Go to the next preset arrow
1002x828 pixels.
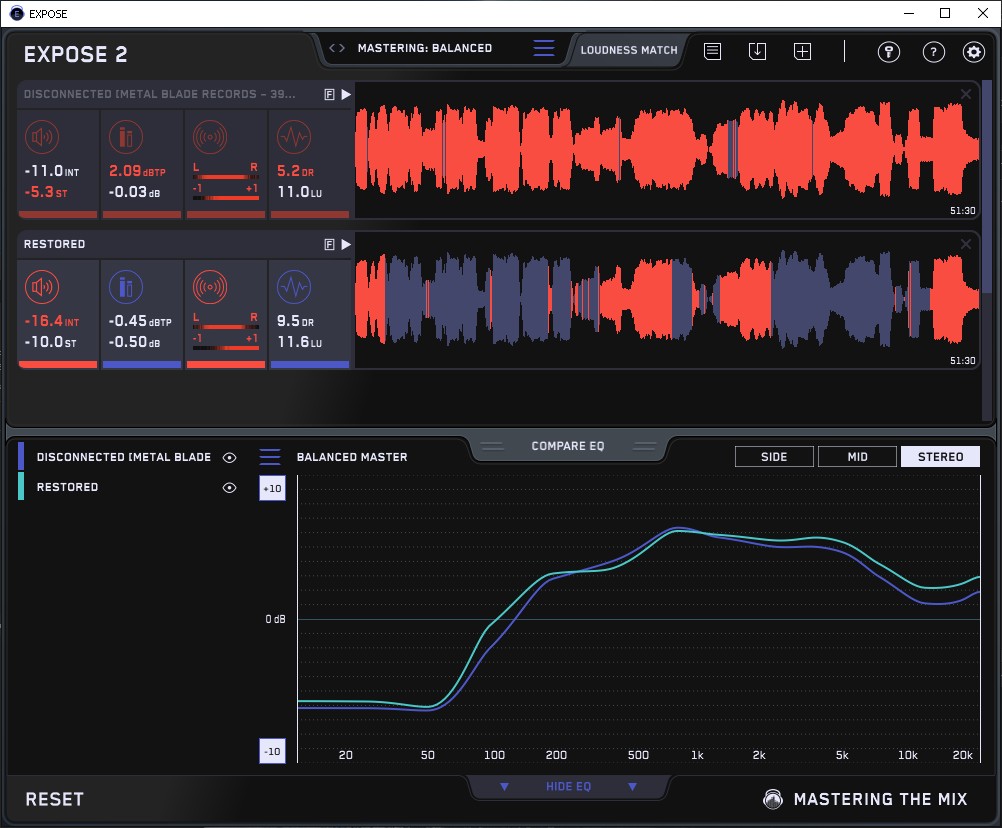coord(342,48)
